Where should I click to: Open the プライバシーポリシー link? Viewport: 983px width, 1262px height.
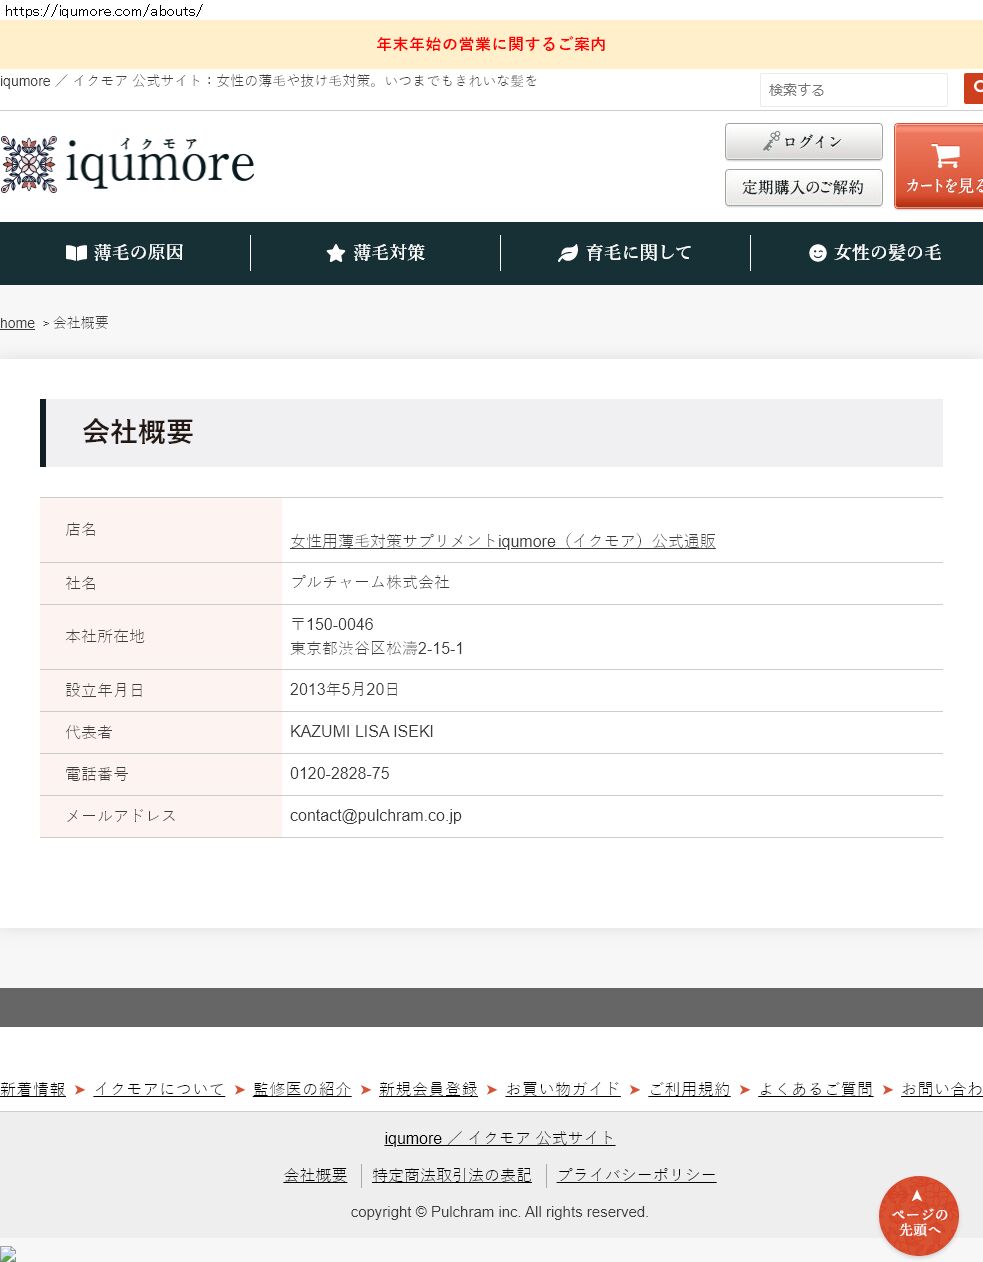tap(636, 1175)
